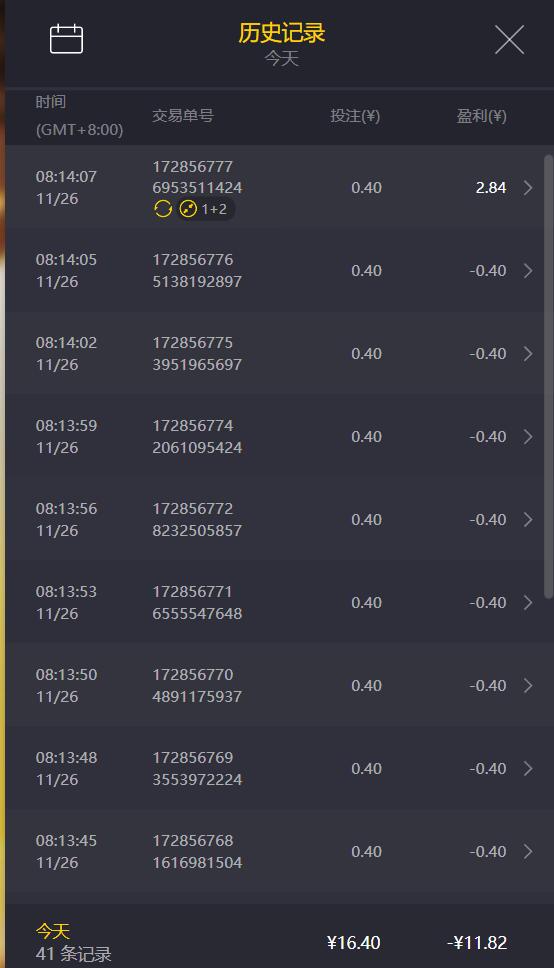Click the vertical scrollbar of the list
Screen dimensions: 554x968
548,377
